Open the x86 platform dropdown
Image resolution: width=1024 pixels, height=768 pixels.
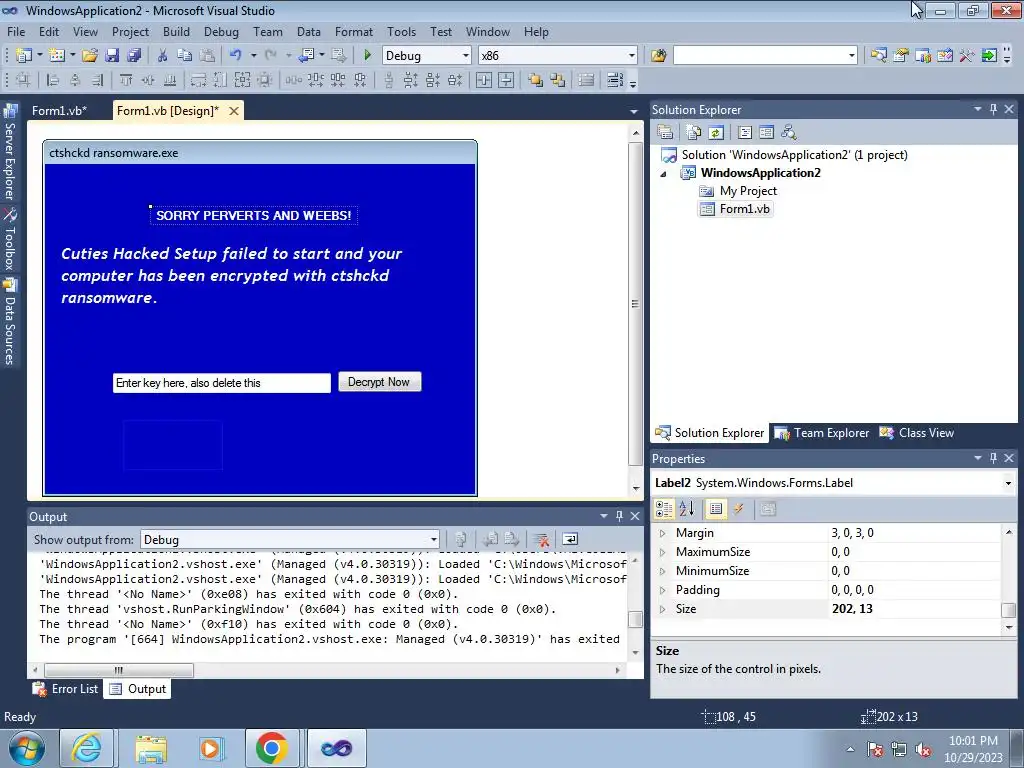tap(632, 56)
